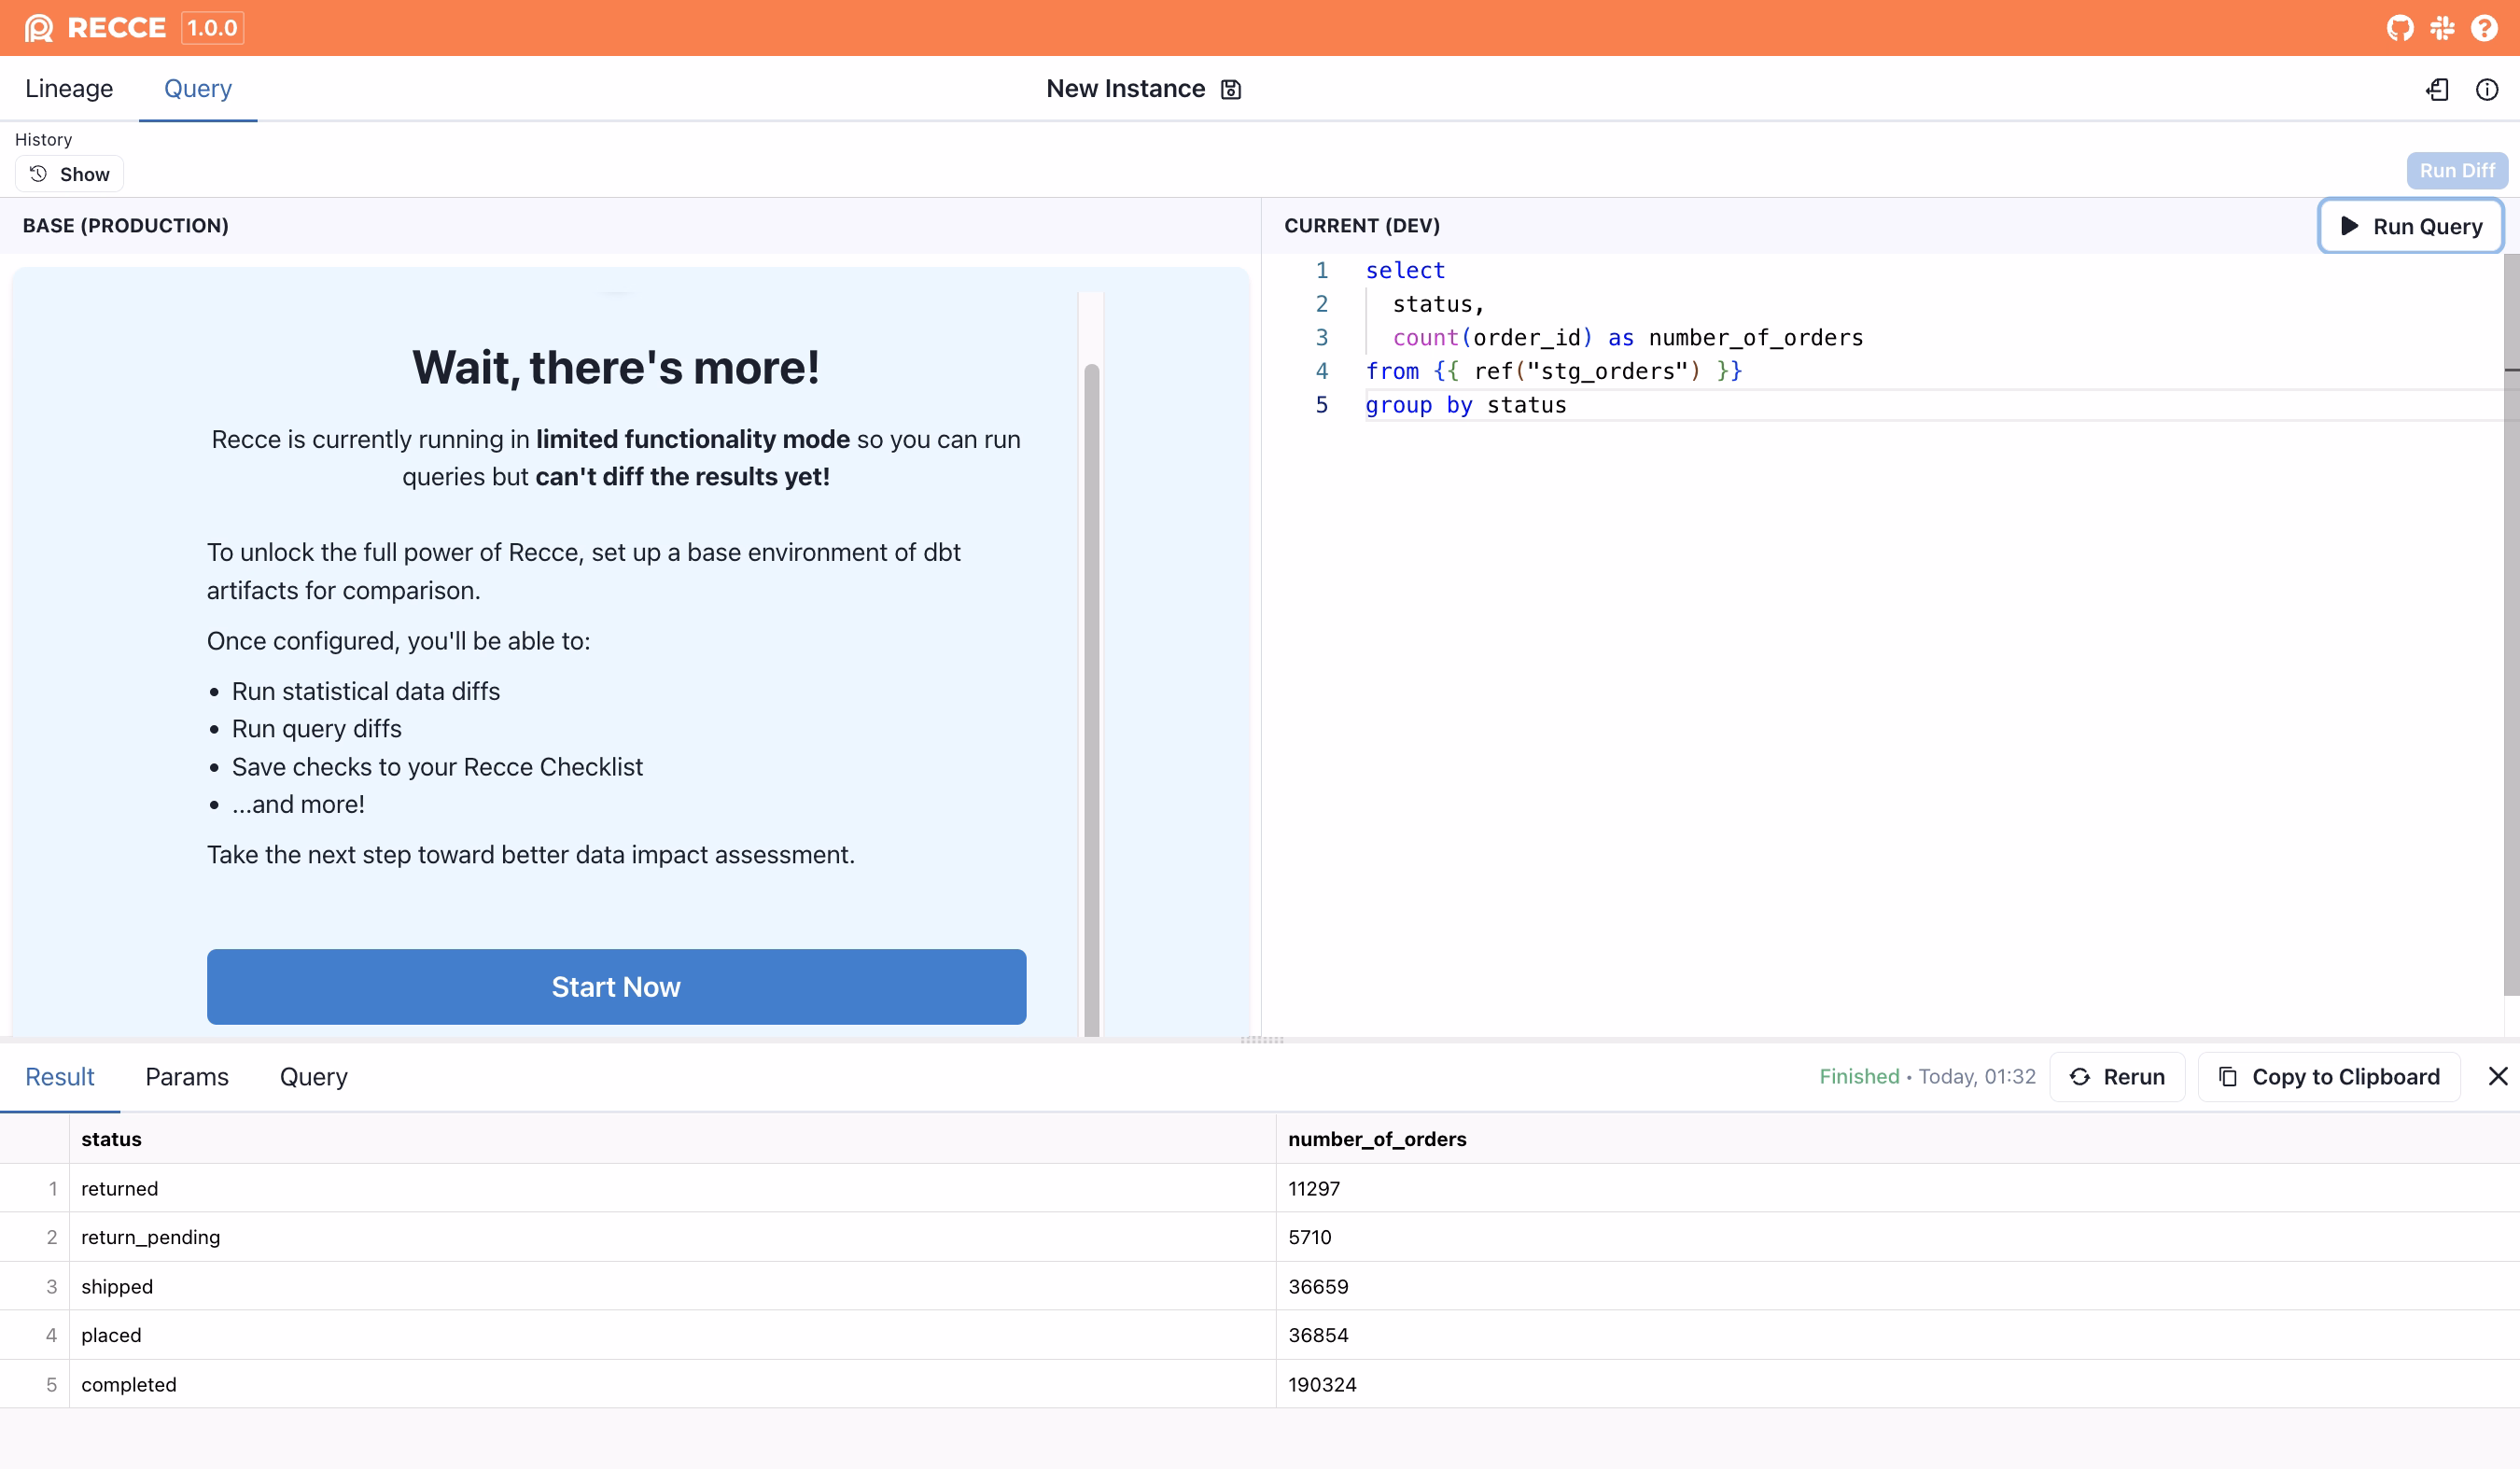
Task: Rerun the finished query
Action: coord(2117,1077)
